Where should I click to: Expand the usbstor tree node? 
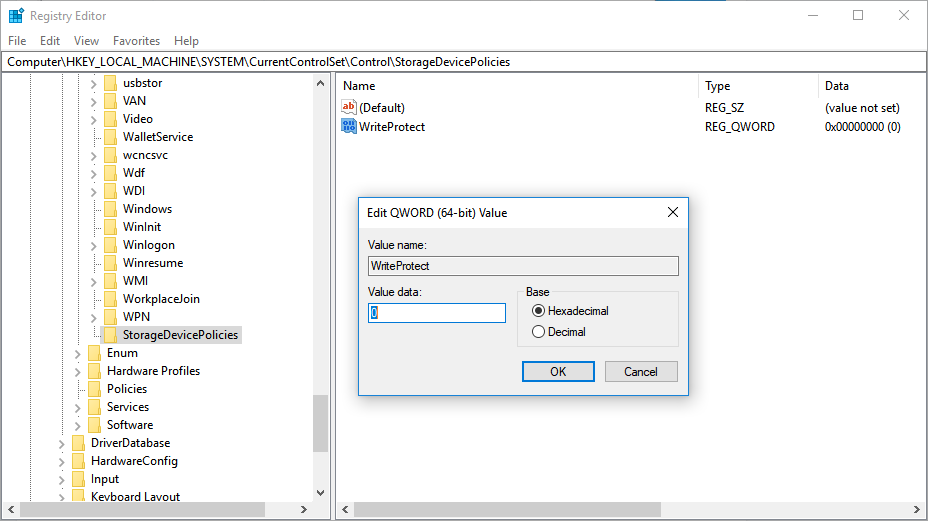click(x=94, y=83)
